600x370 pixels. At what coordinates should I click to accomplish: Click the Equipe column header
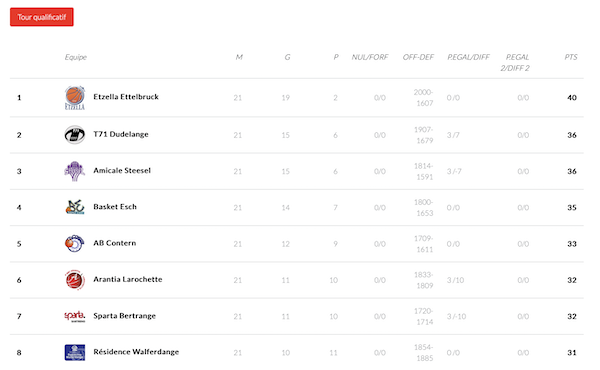(76, 57)
